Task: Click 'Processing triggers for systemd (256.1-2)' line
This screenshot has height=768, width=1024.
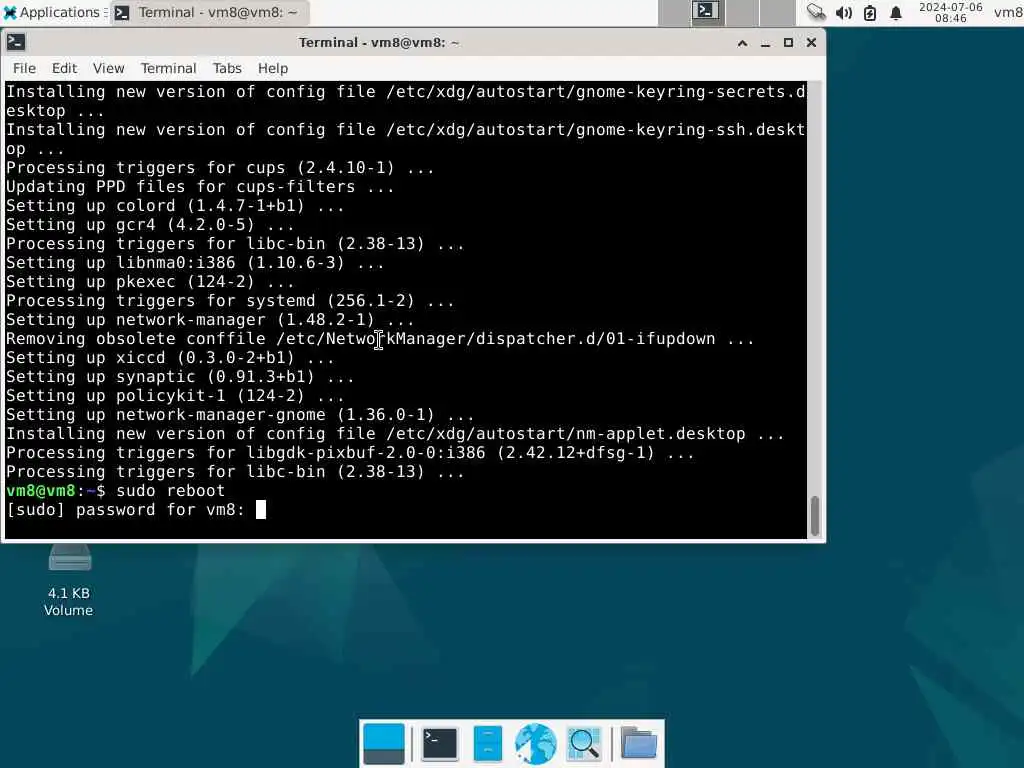Action: click(x=230, y=300)
